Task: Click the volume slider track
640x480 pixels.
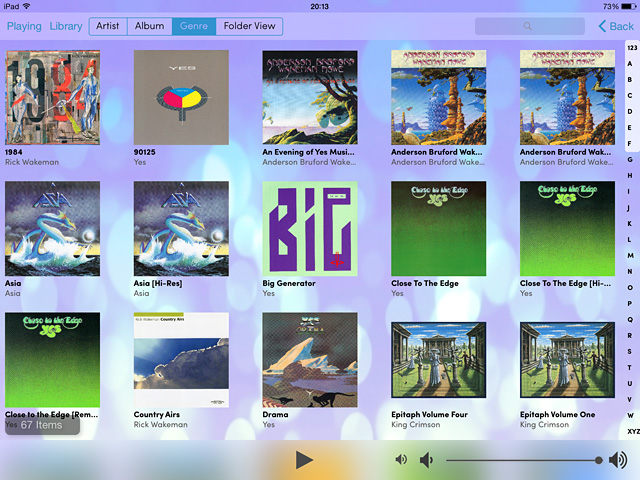Action: 520,459
